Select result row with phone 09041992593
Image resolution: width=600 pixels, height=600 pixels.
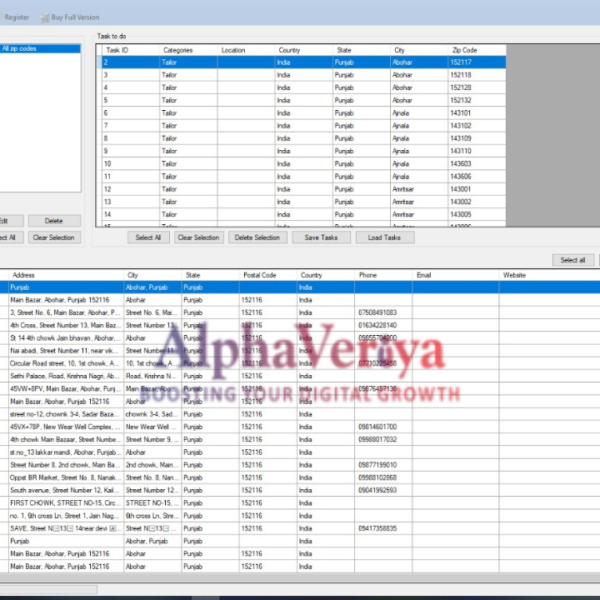coord(300,490)
